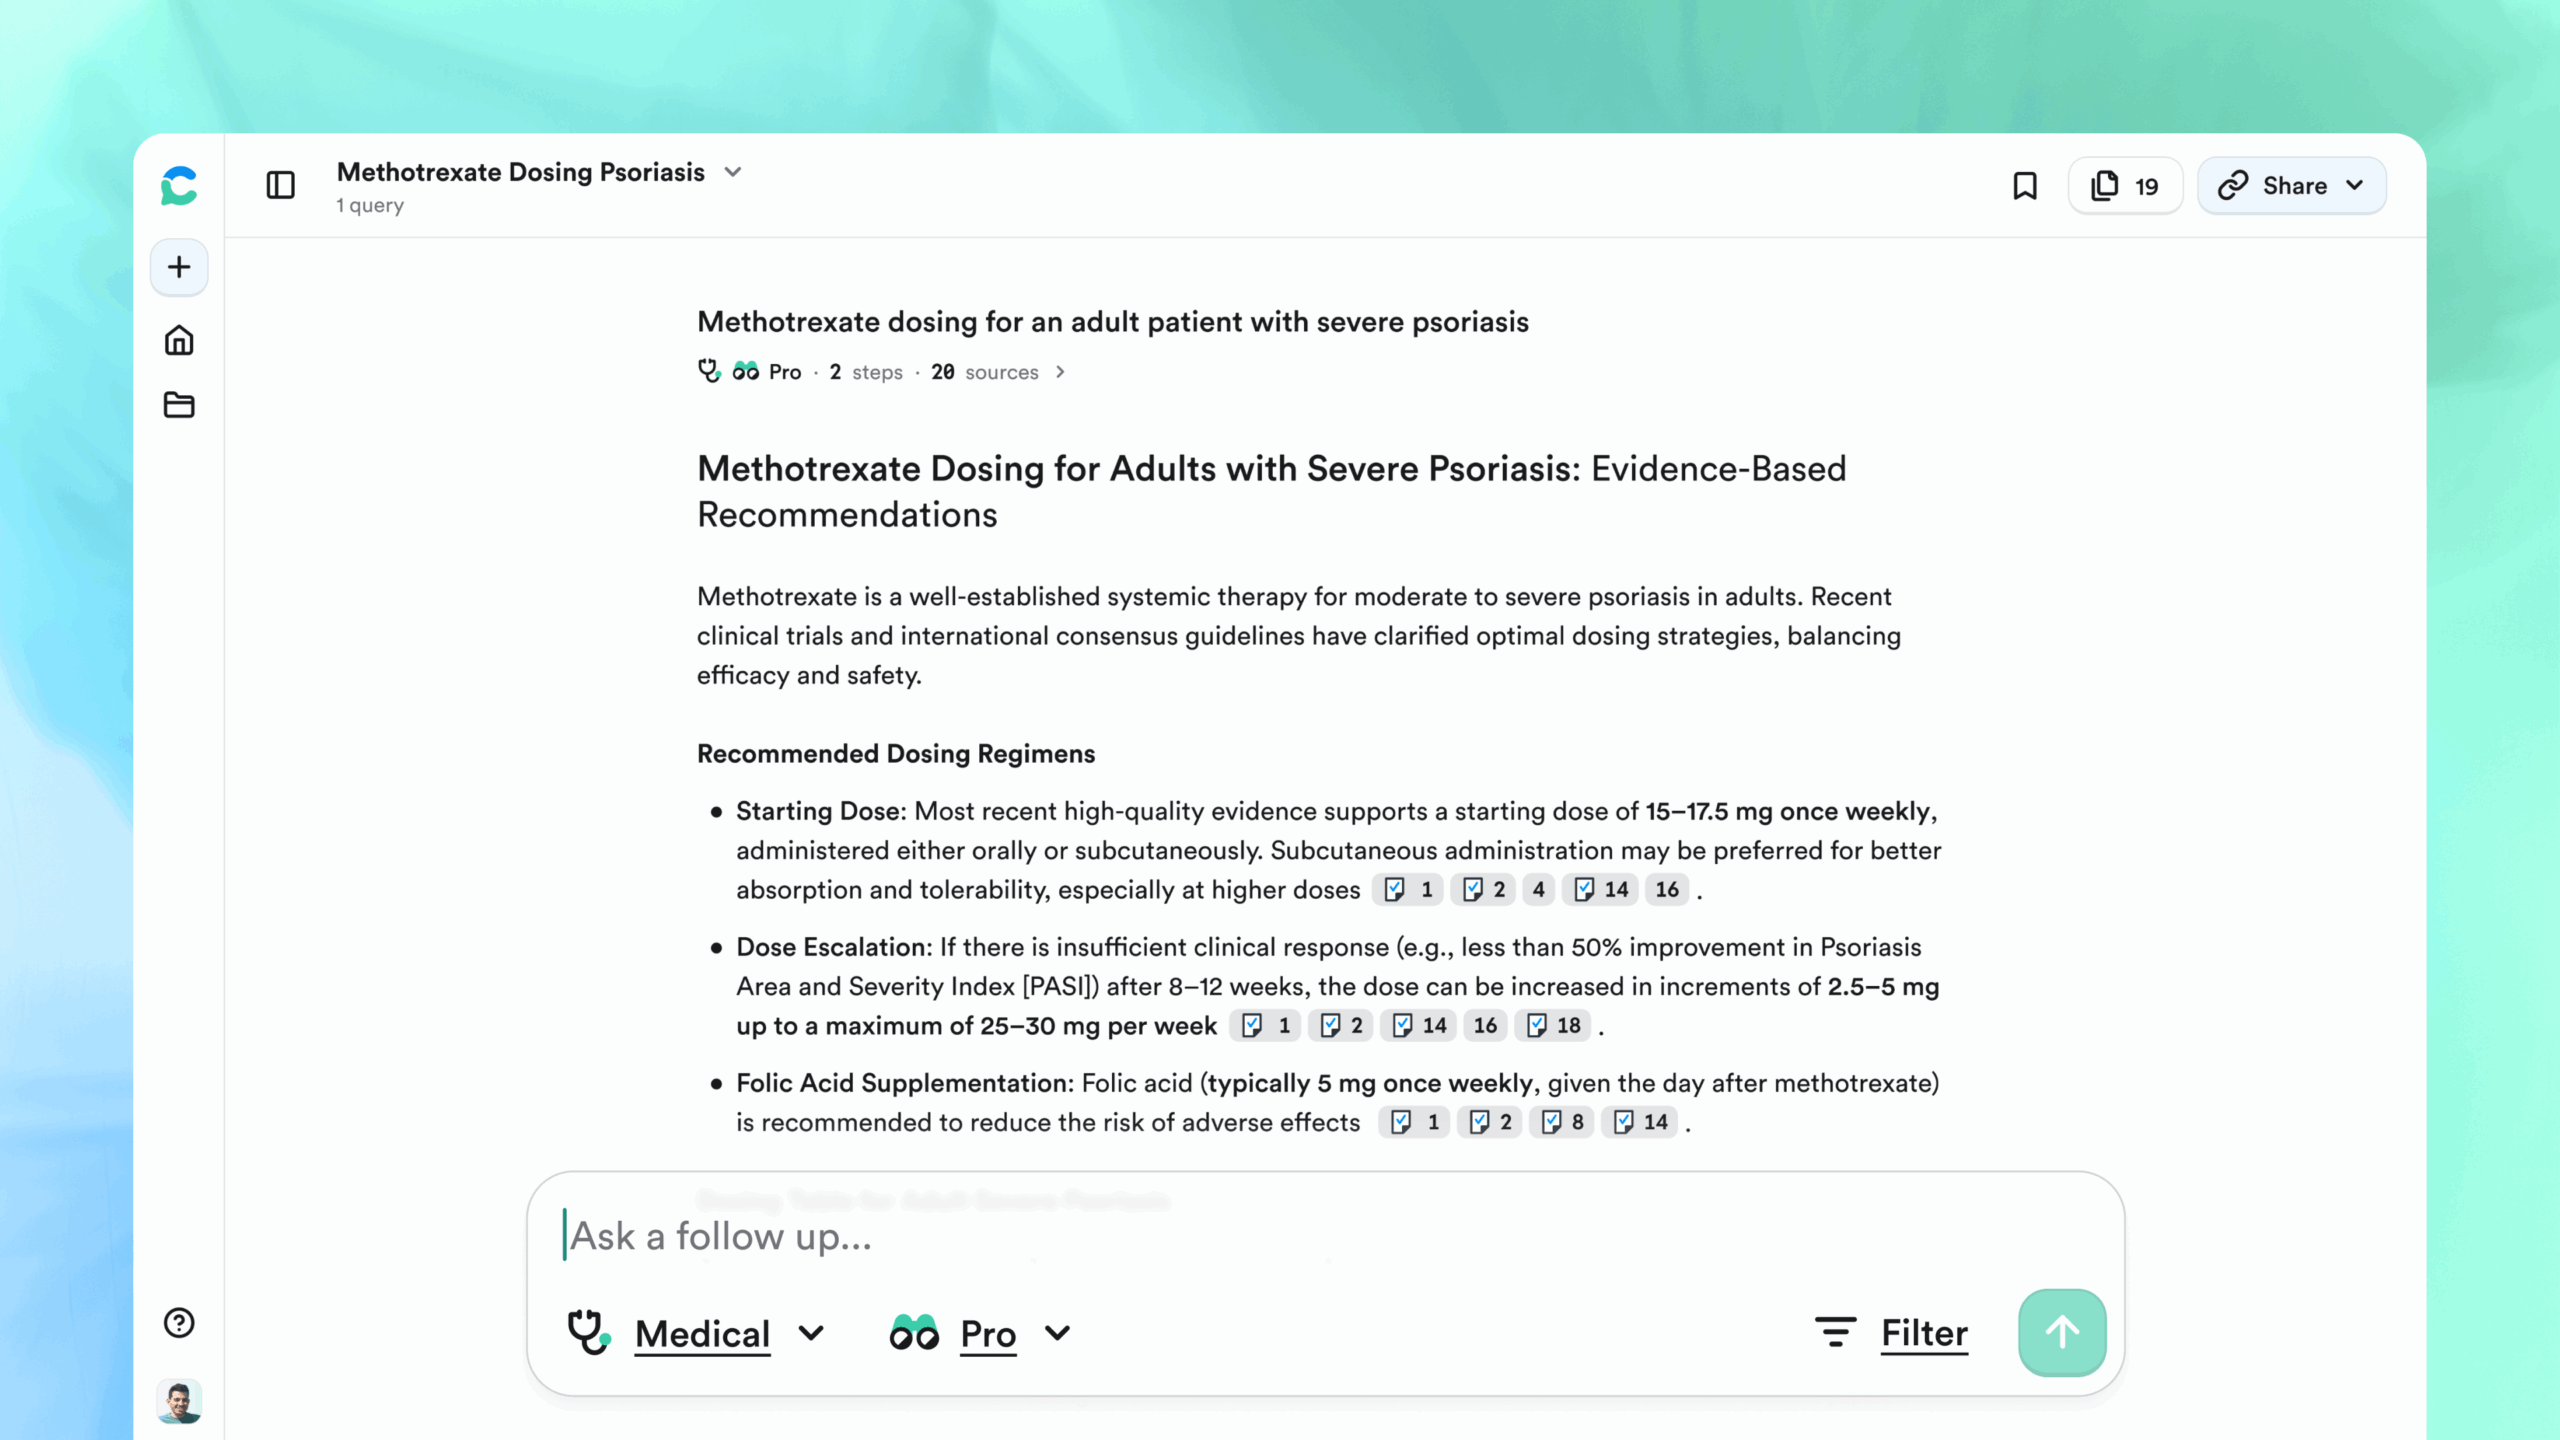Open the help question mark icon

pos(179,1323)
